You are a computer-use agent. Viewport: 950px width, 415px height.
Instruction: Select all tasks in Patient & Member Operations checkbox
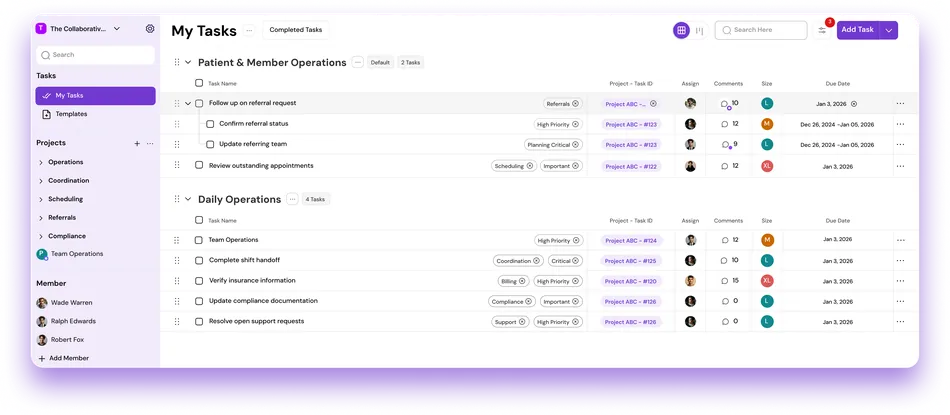click(199, 83)
